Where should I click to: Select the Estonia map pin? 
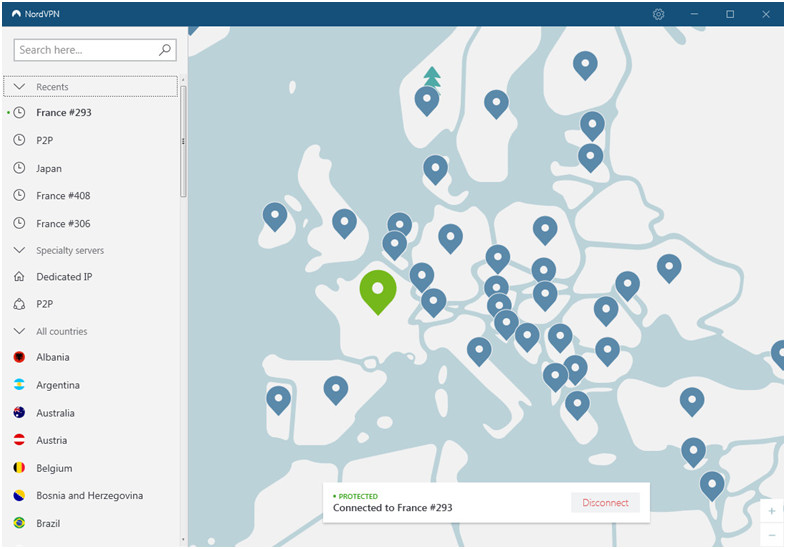pyautogui.click(x=592, y=125)
